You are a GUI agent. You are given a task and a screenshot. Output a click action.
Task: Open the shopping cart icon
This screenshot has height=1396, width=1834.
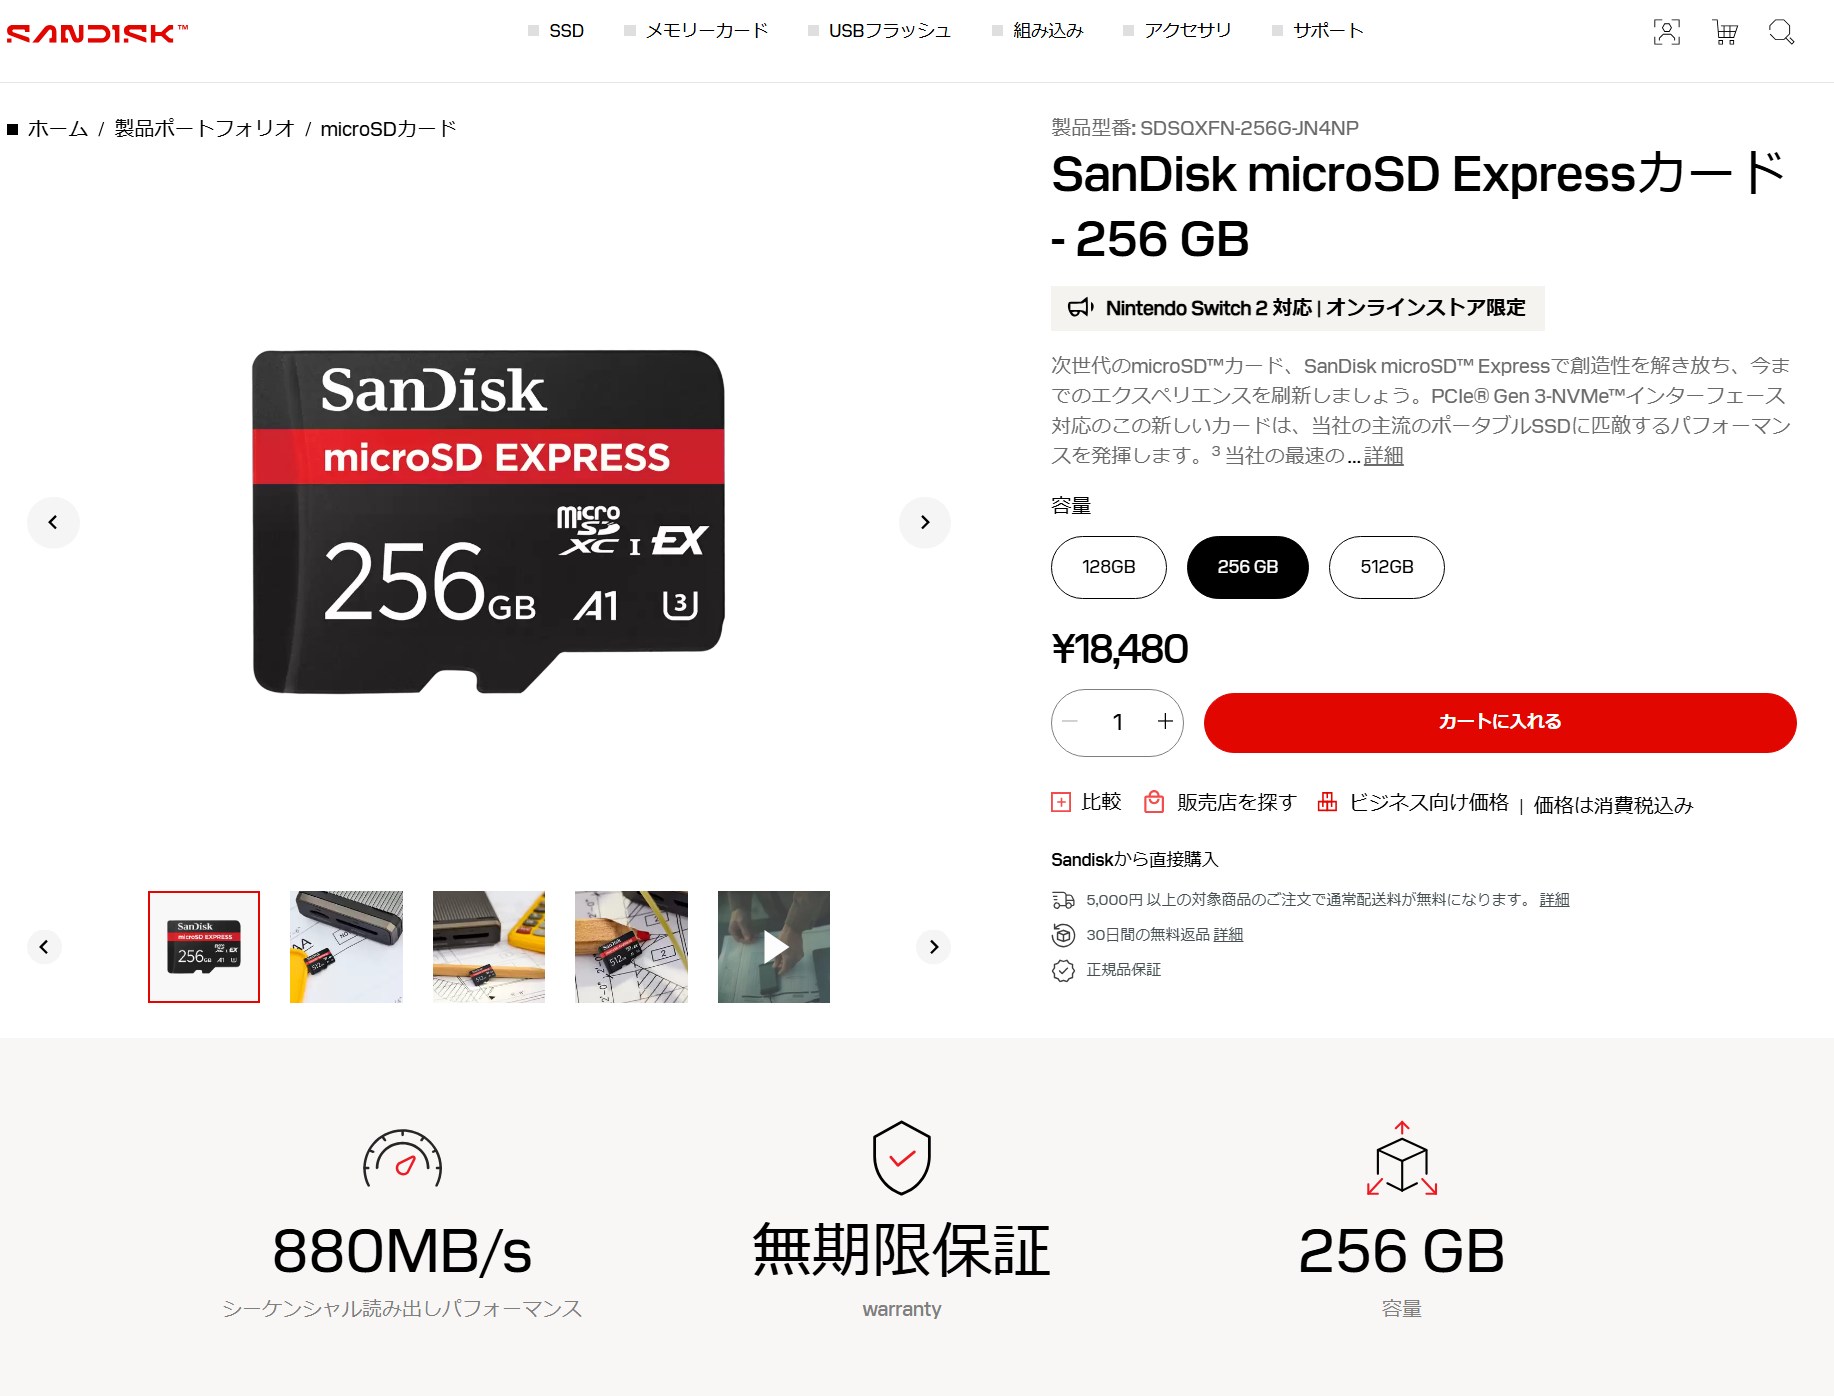[1725, 32]
